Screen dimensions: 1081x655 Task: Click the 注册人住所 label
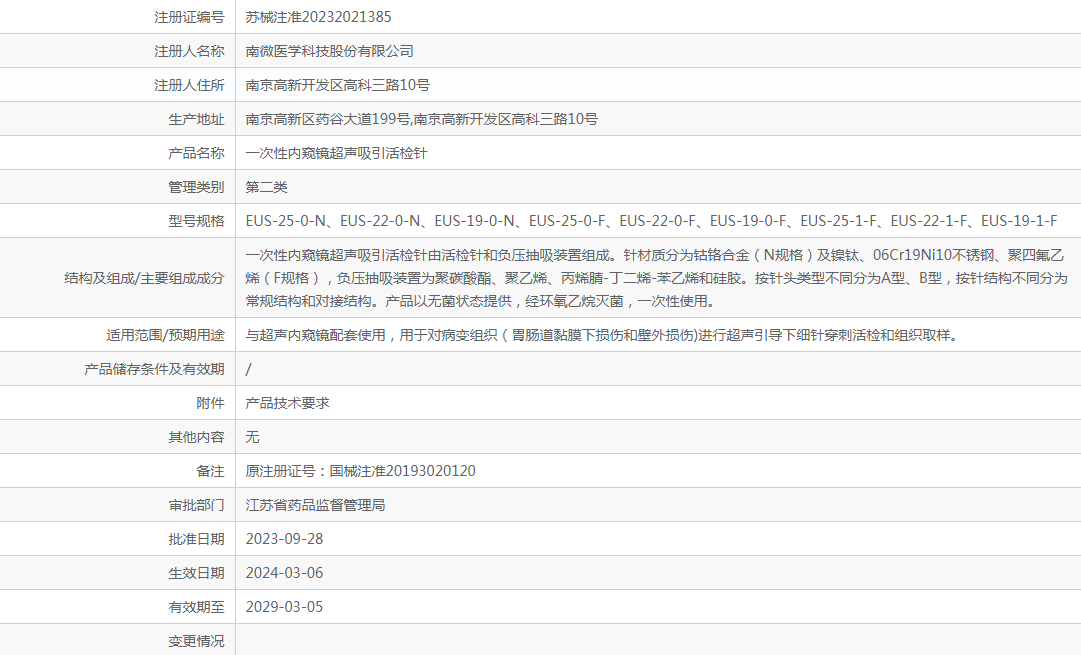(x=189, y=85)
